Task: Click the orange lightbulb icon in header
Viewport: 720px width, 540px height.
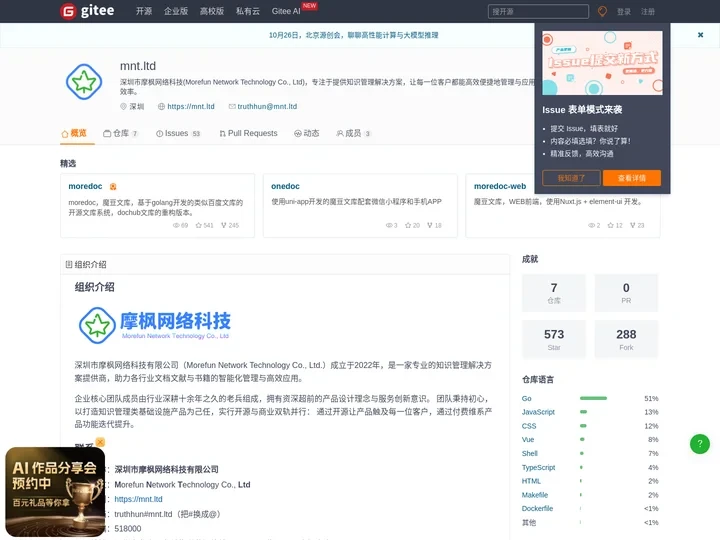Action: [x=602, y=11]
